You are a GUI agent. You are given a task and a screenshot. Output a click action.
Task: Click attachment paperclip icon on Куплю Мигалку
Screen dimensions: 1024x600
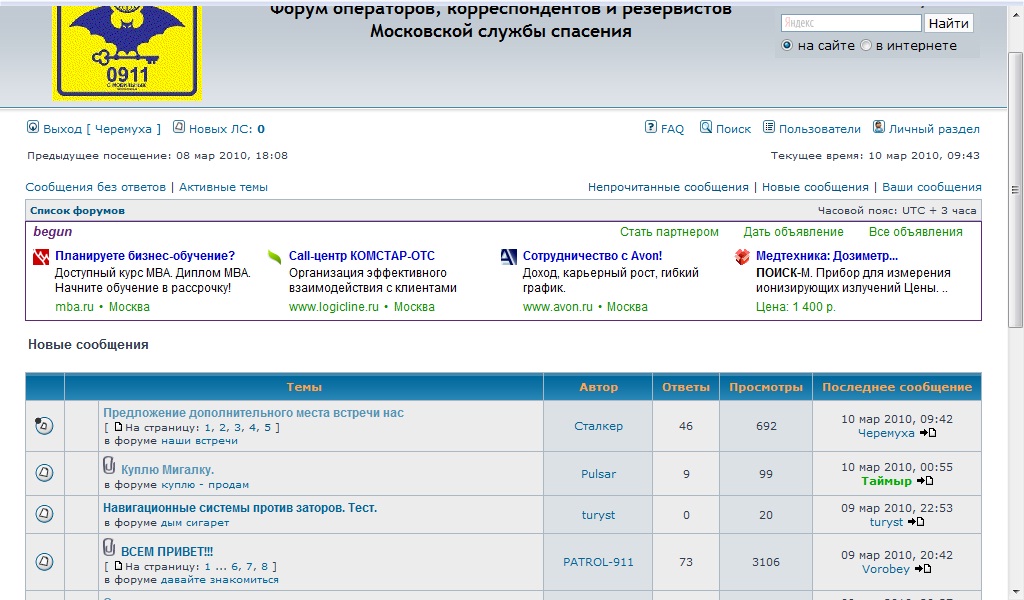click(x=109, y=466)
